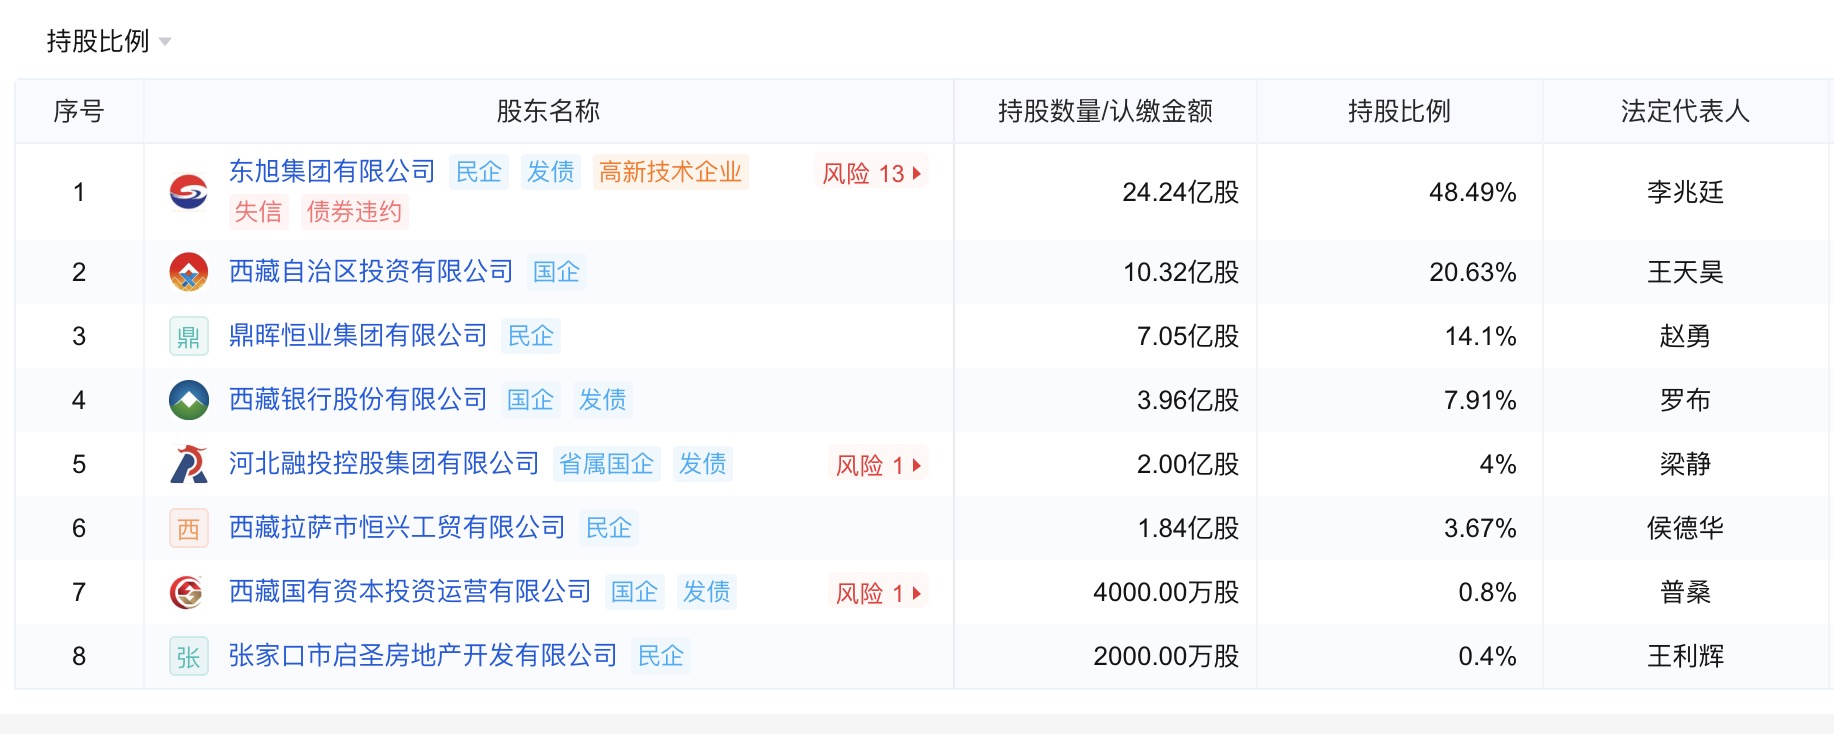Open the 鼎晖恒业集团有限公司 link

358,336
